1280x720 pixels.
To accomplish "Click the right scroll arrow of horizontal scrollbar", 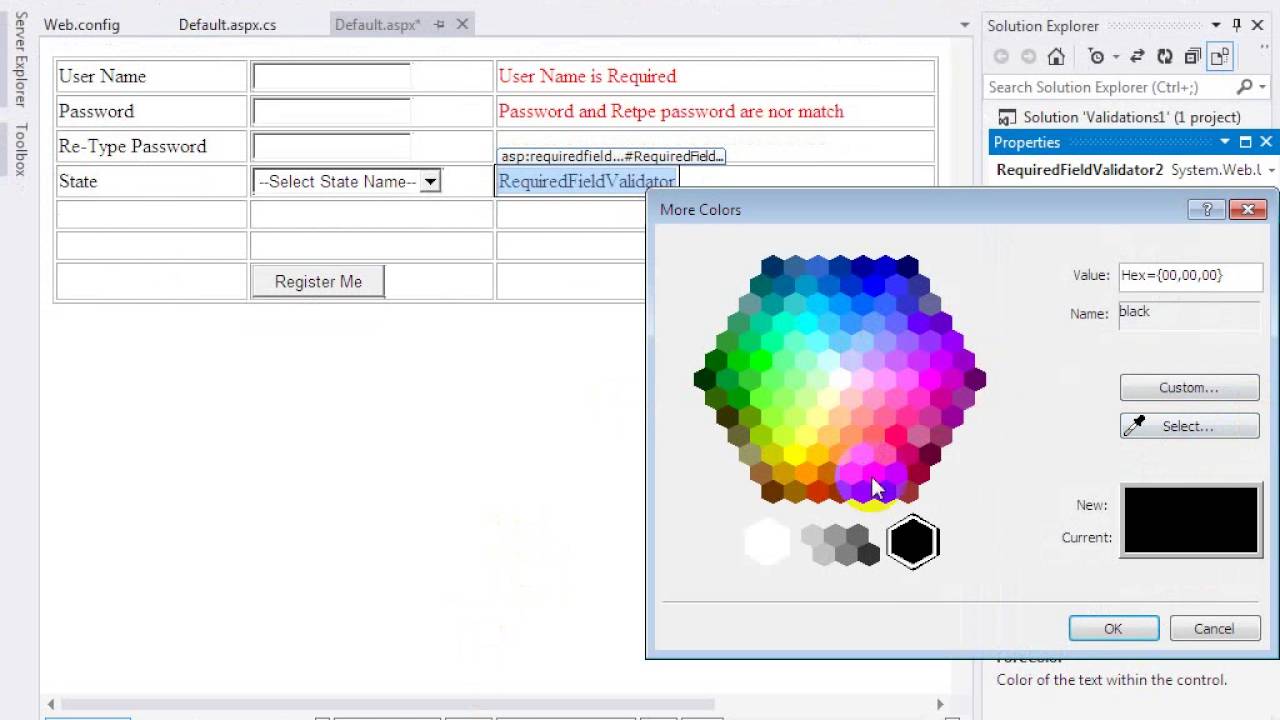I will pyautogui.click(x=940, y=704).
